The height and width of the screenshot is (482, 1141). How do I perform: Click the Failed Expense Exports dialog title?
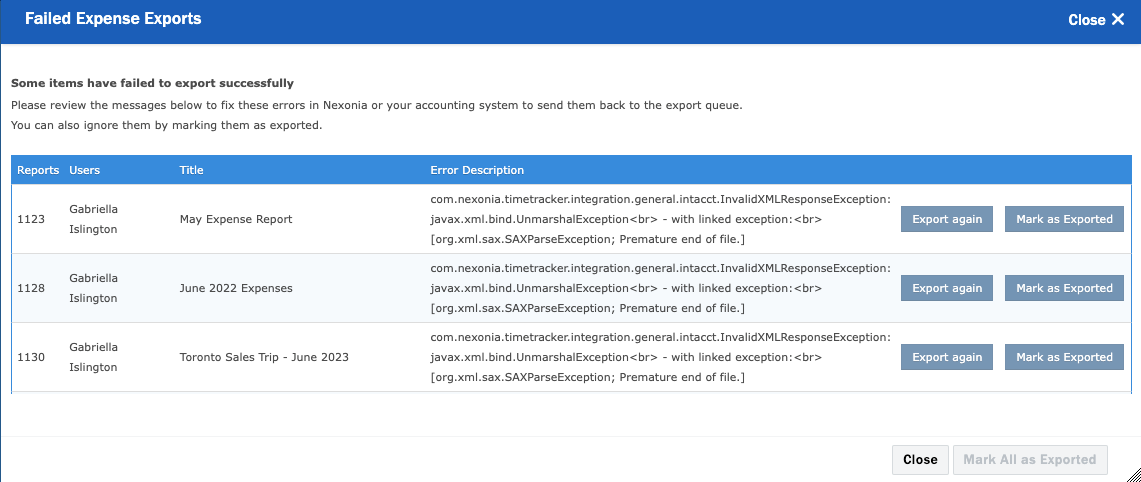[113, 19]
